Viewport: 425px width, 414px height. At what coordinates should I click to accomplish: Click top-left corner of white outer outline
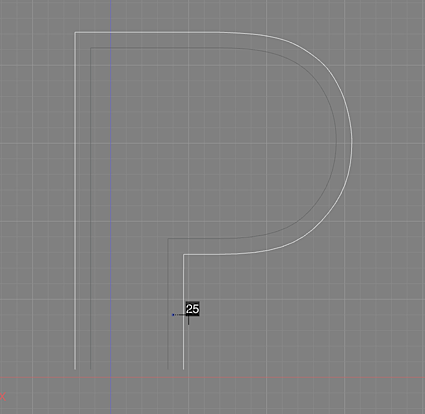click(x=75, y=32)
